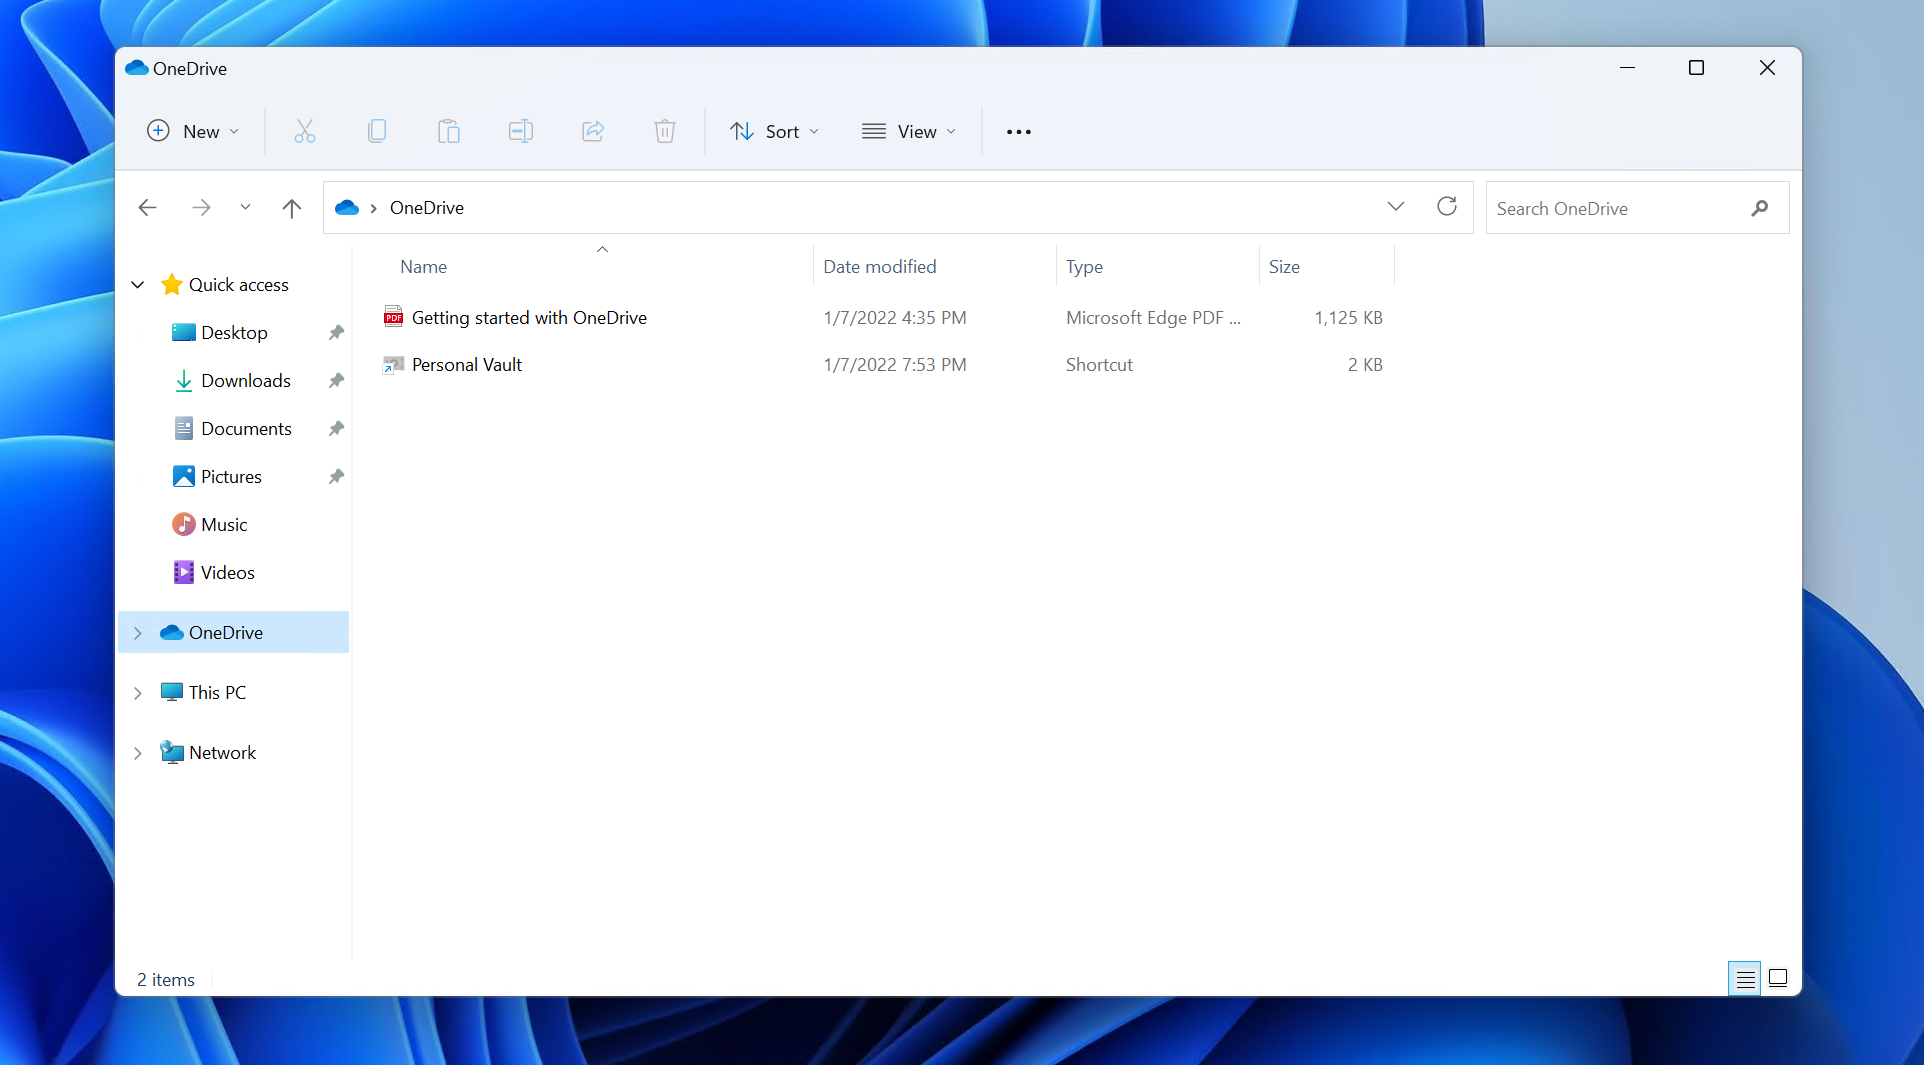Click the Copy icon in the toolbar

point(376,131)
